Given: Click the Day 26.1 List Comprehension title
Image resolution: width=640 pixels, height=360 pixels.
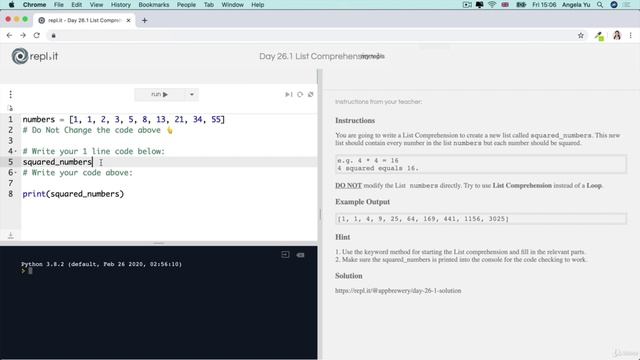Looking at the screenshot, I should [x=322, y=56].
